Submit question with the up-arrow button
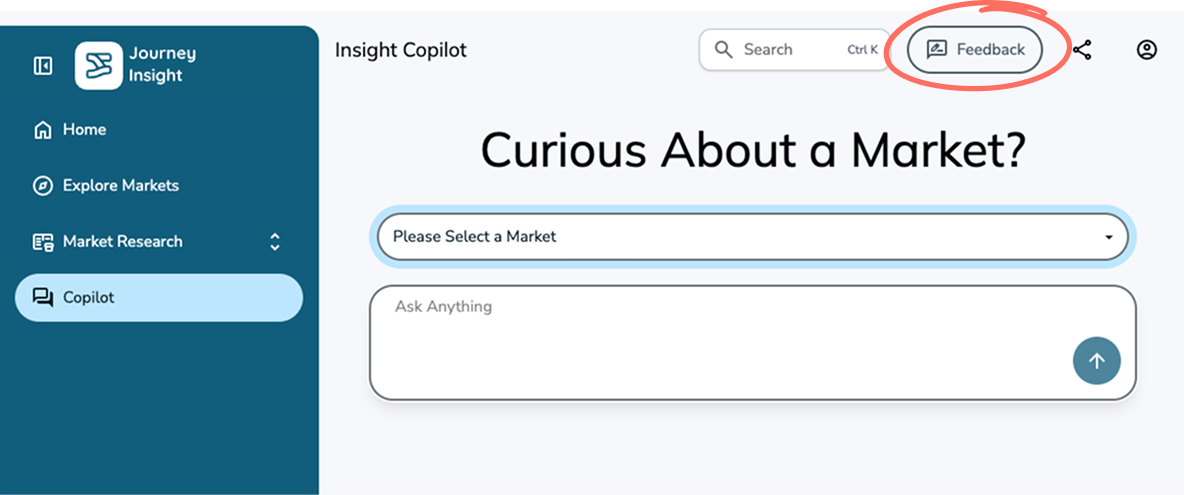The width and height of the screenshot is (1184, 495). pyautogui.click(x=1096, y=361)
